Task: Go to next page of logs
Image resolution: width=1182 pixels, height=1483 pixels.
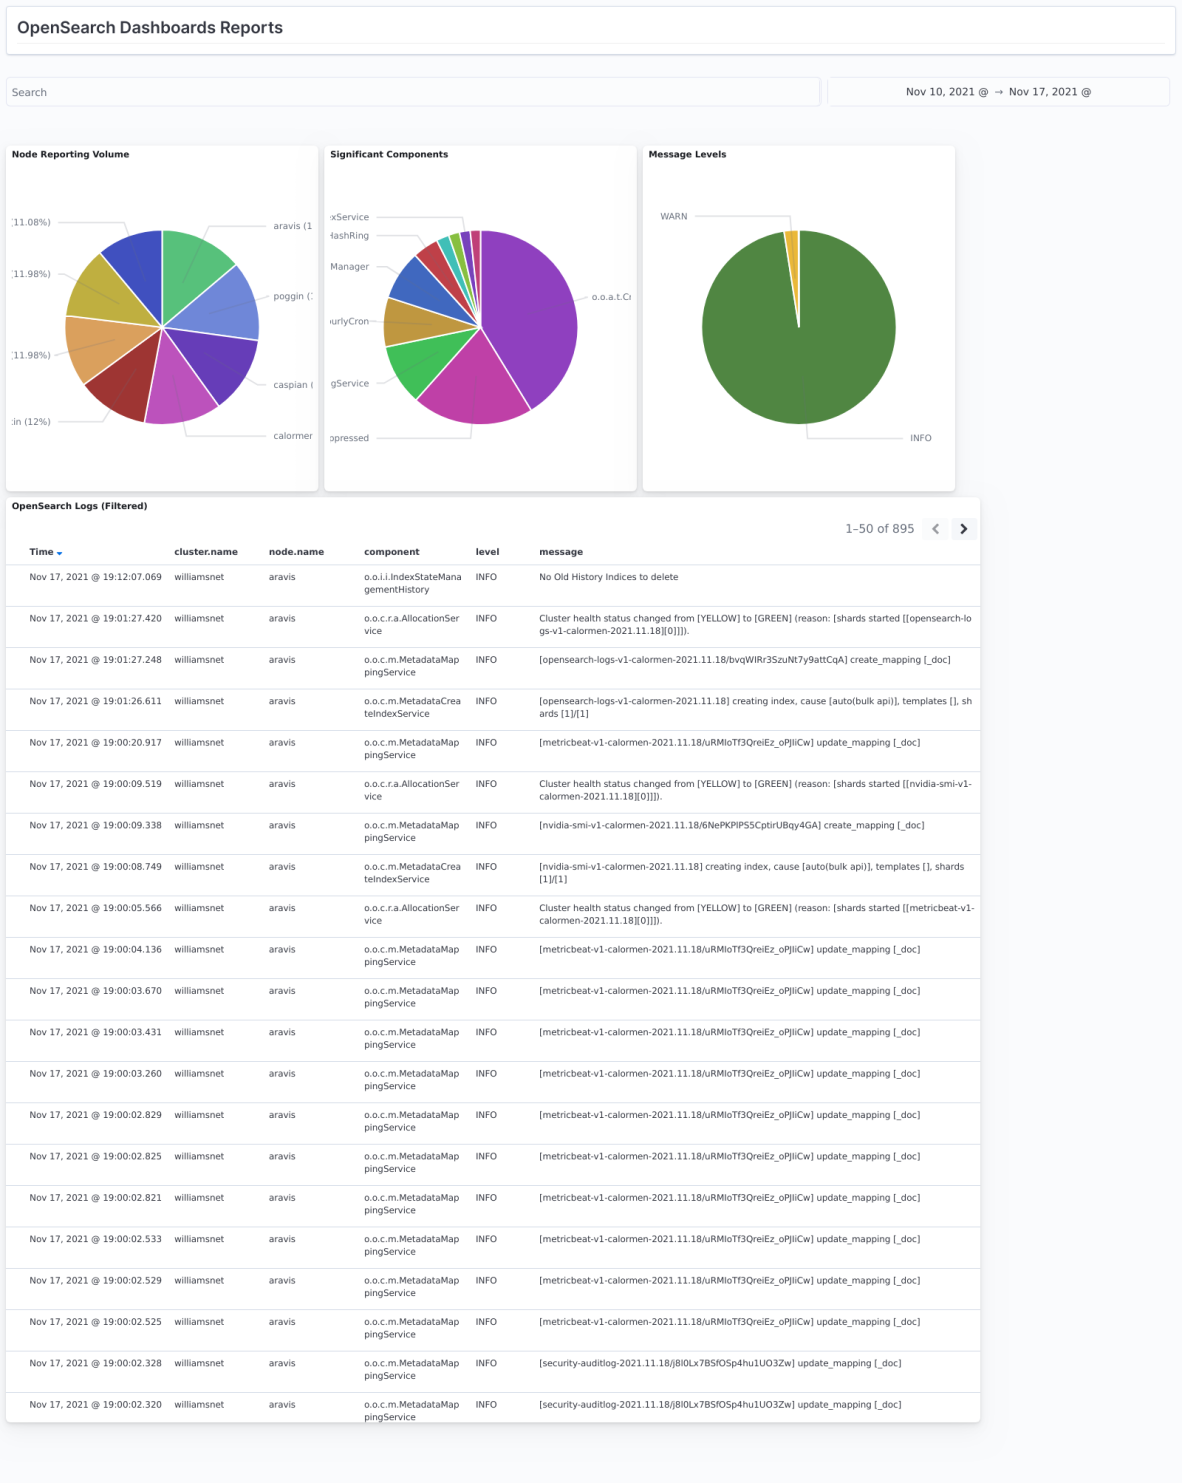Action: coord(963,529)
